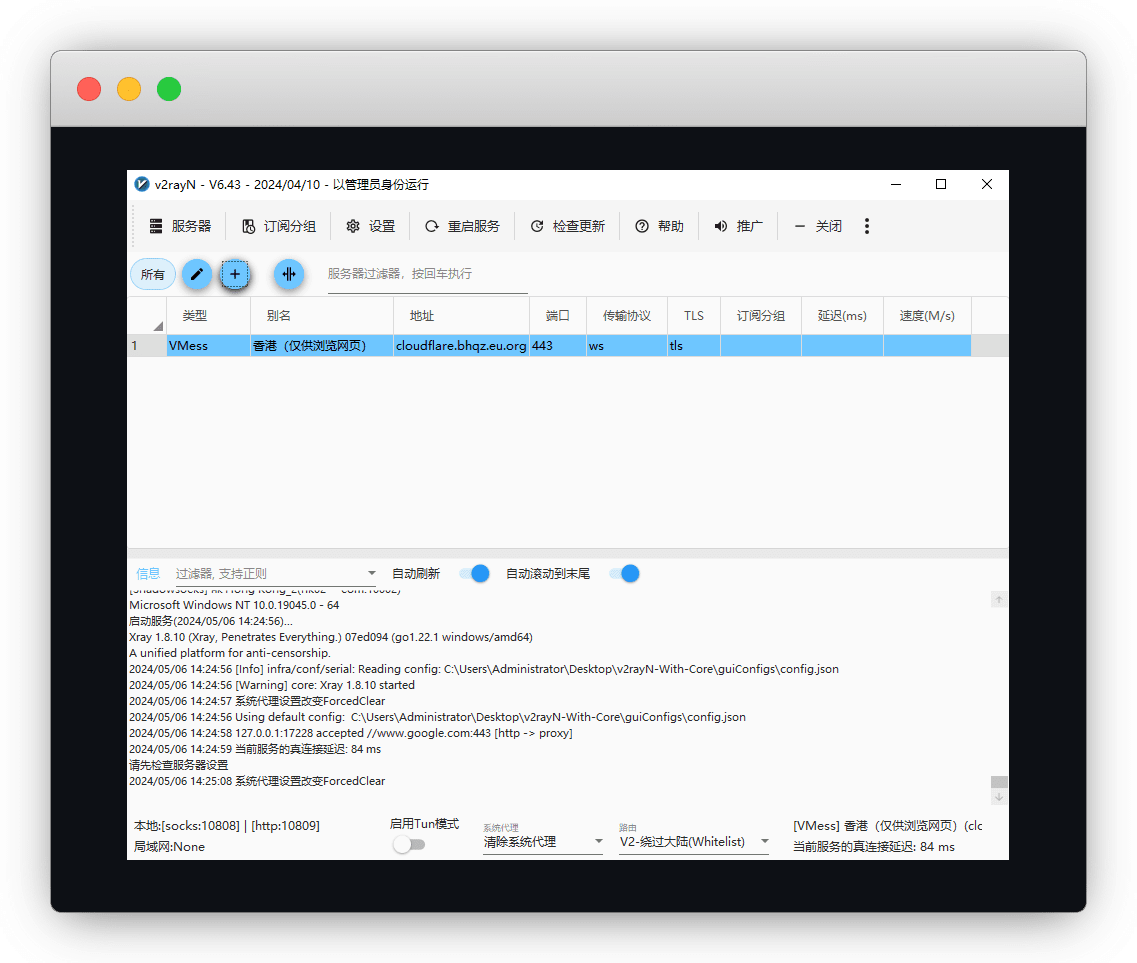Click the blue pencil edit group icon
1137x963 pixels.
point(197,274)
